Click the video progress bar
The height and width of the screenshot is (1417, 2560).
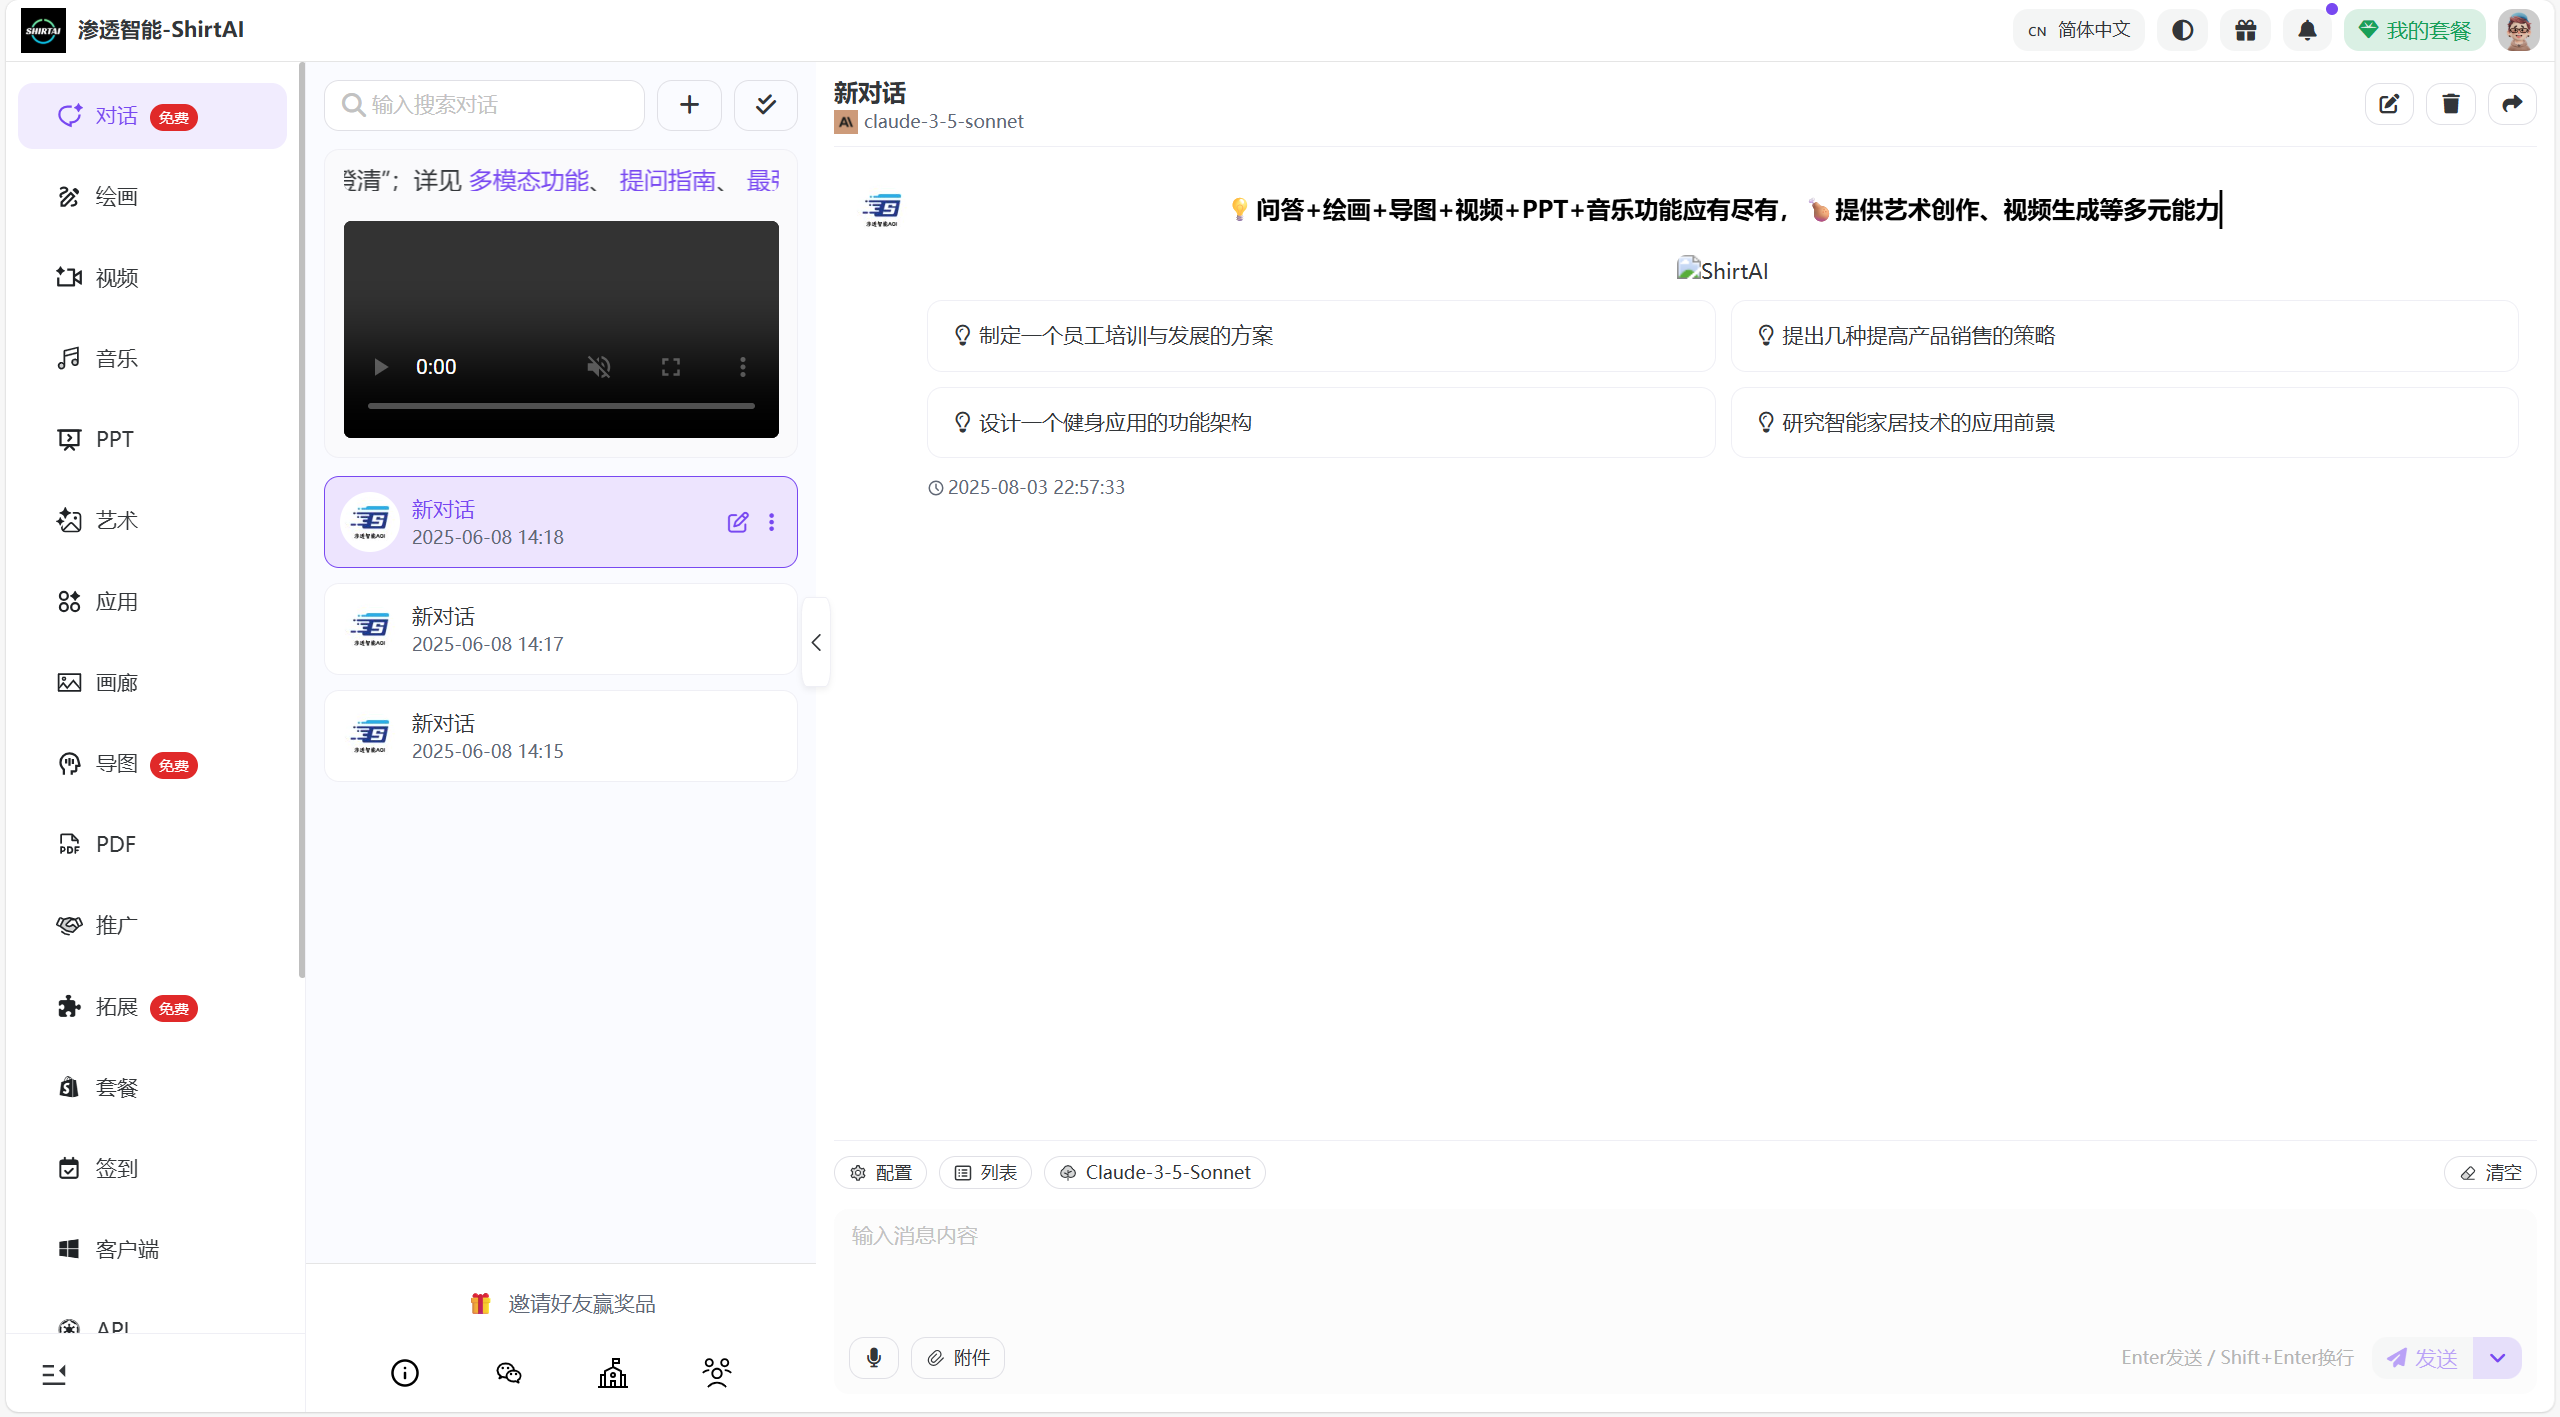(561, 406)
